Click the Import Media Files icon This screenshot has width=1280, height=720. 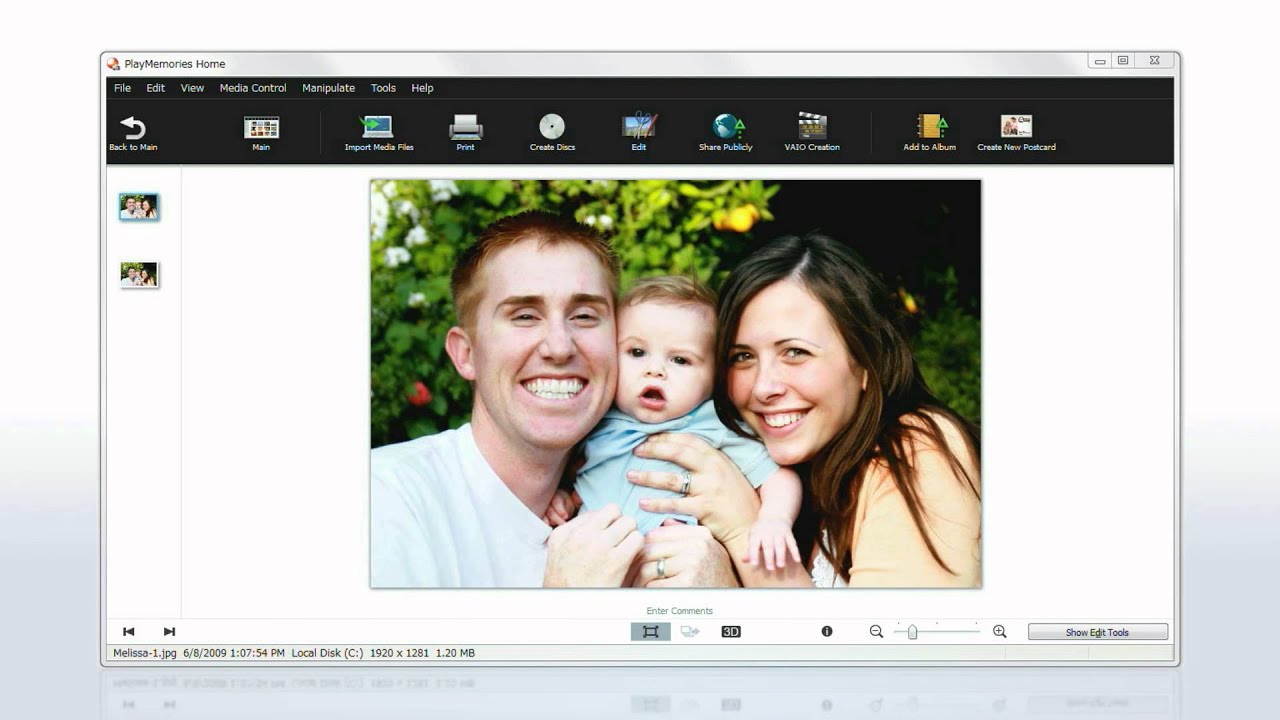(x=378, y=127)
